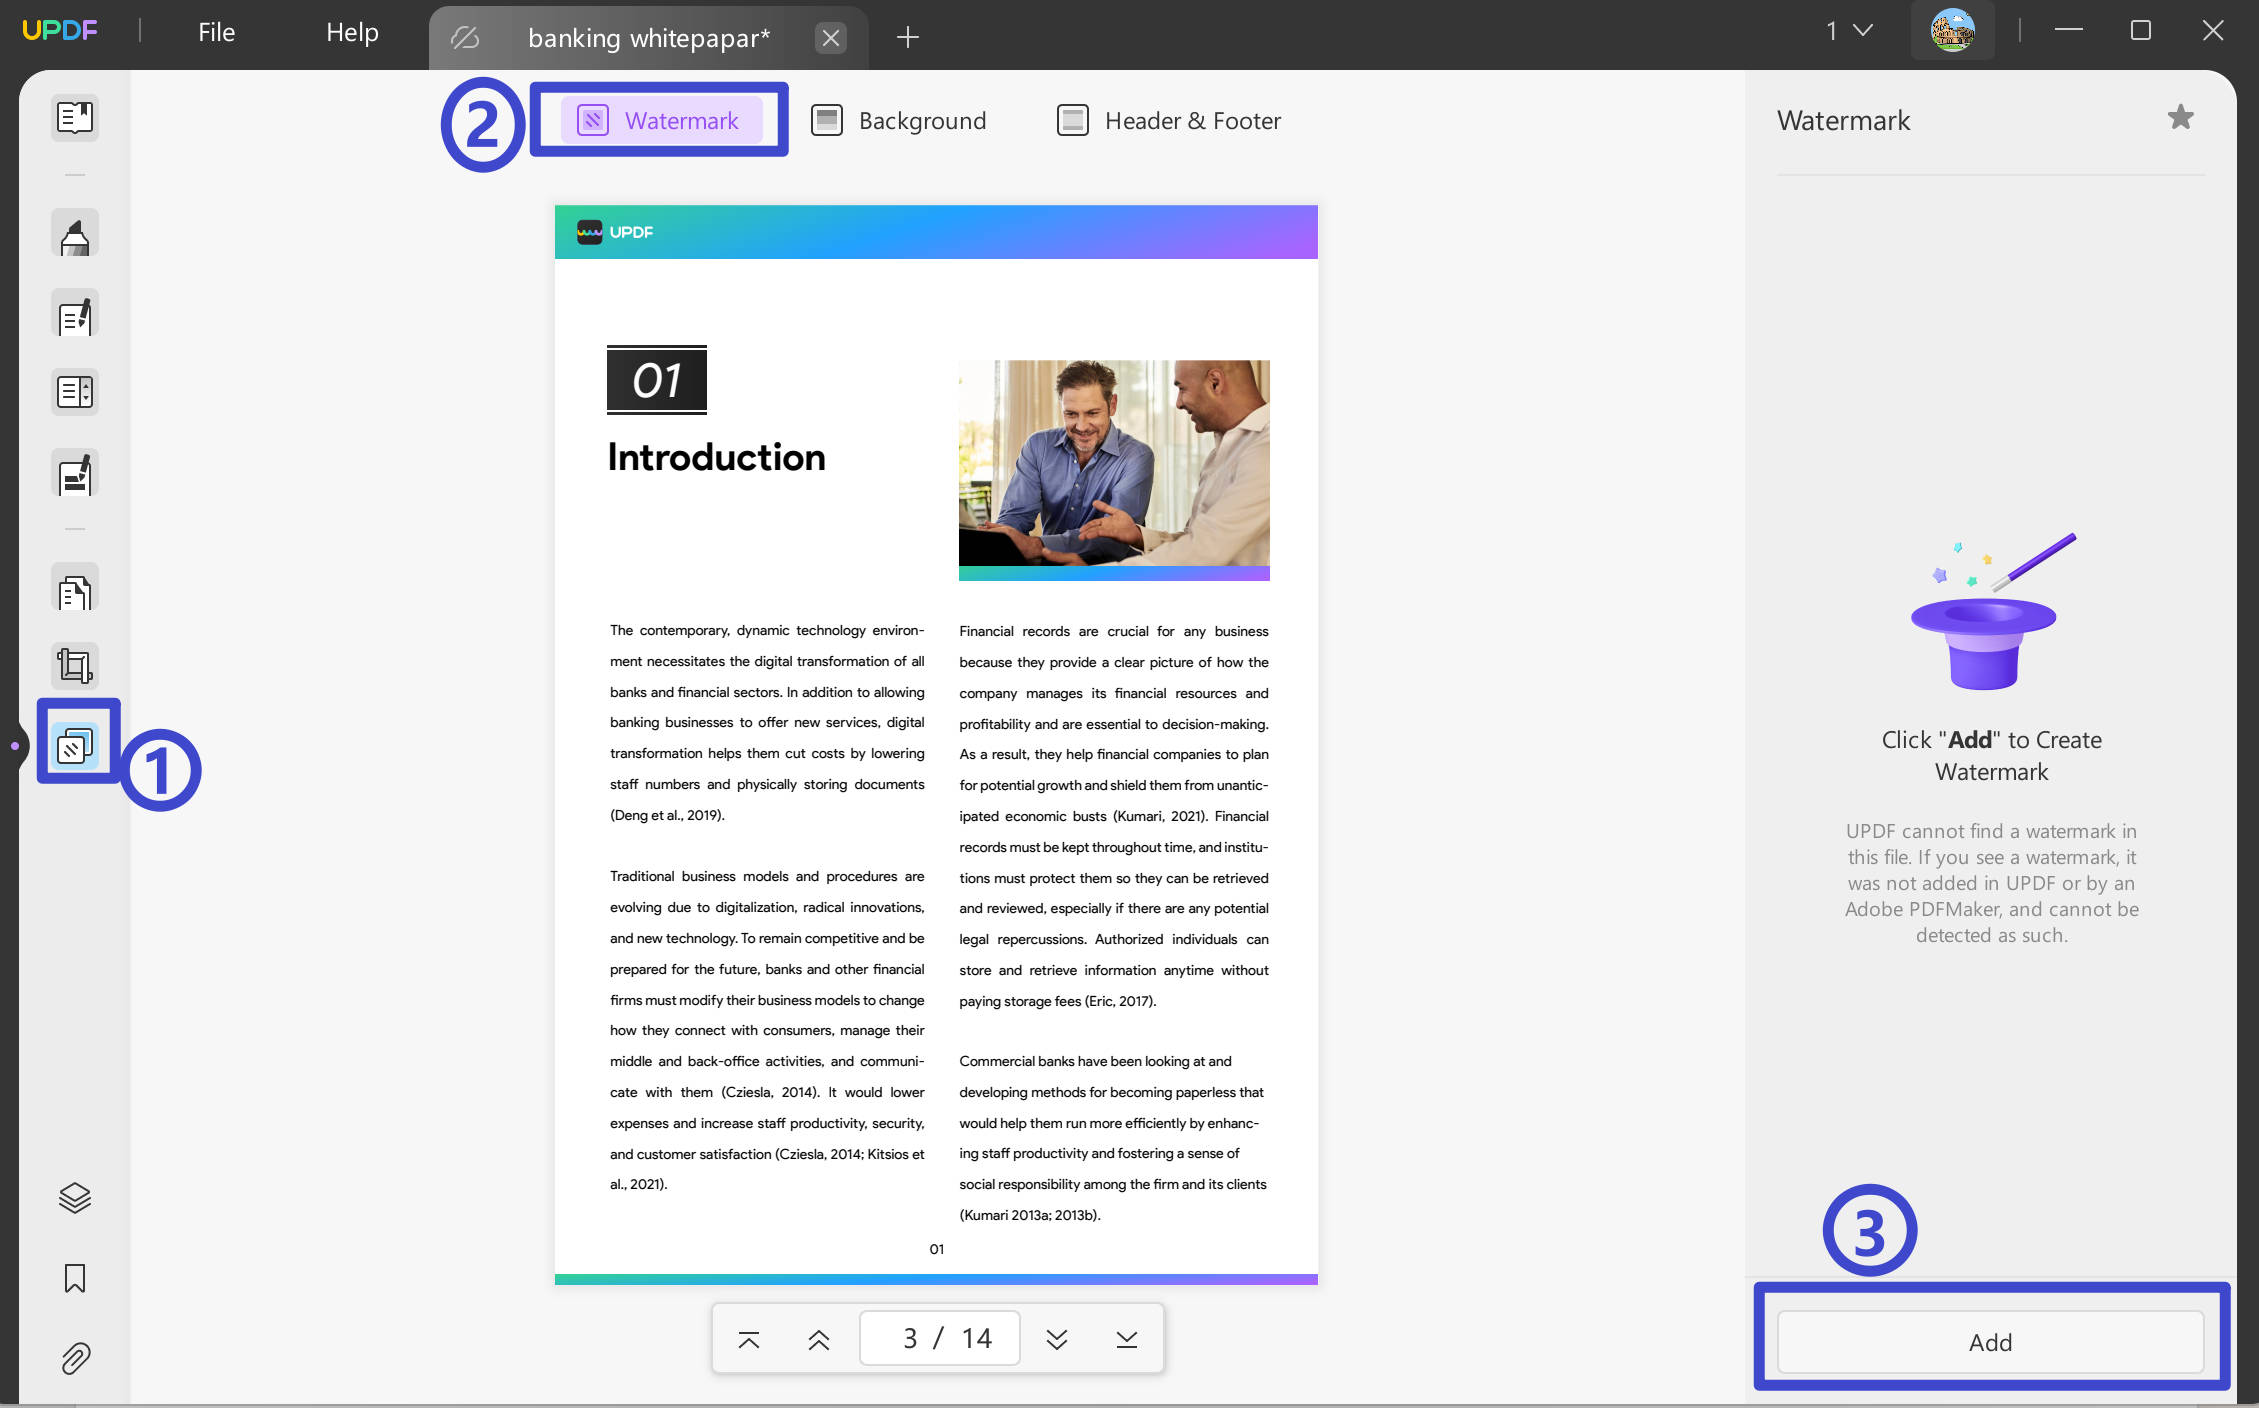Click Add to create a watermark
Image resolution: width=2259 pixels, height=1408 pixels.
pyautogui.click(x=1988, y=1342)
